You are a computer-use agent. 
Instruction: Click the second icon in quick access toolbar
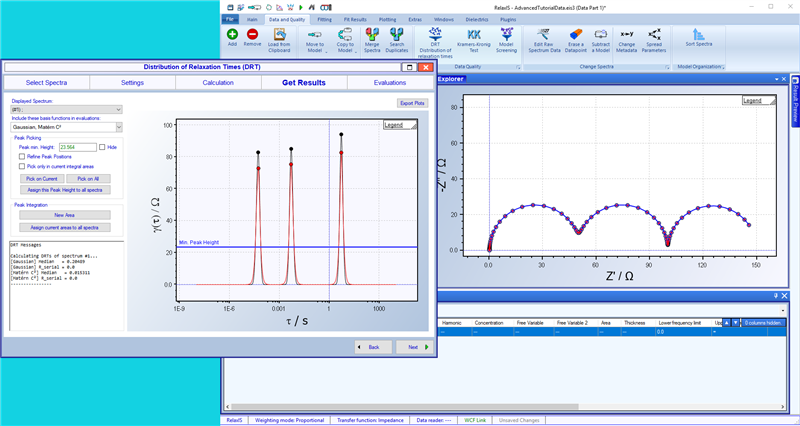[x=240, y=8]
